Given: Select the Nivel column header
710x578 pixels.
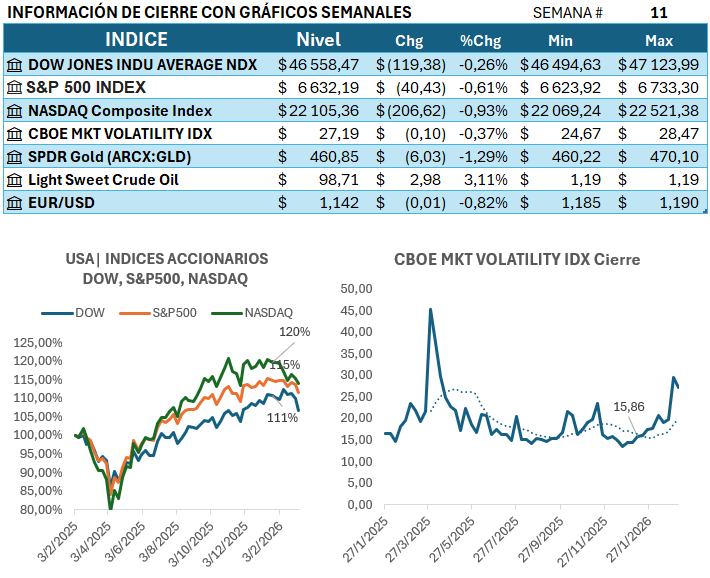Looking at the screenshot, I should [318, 40].
